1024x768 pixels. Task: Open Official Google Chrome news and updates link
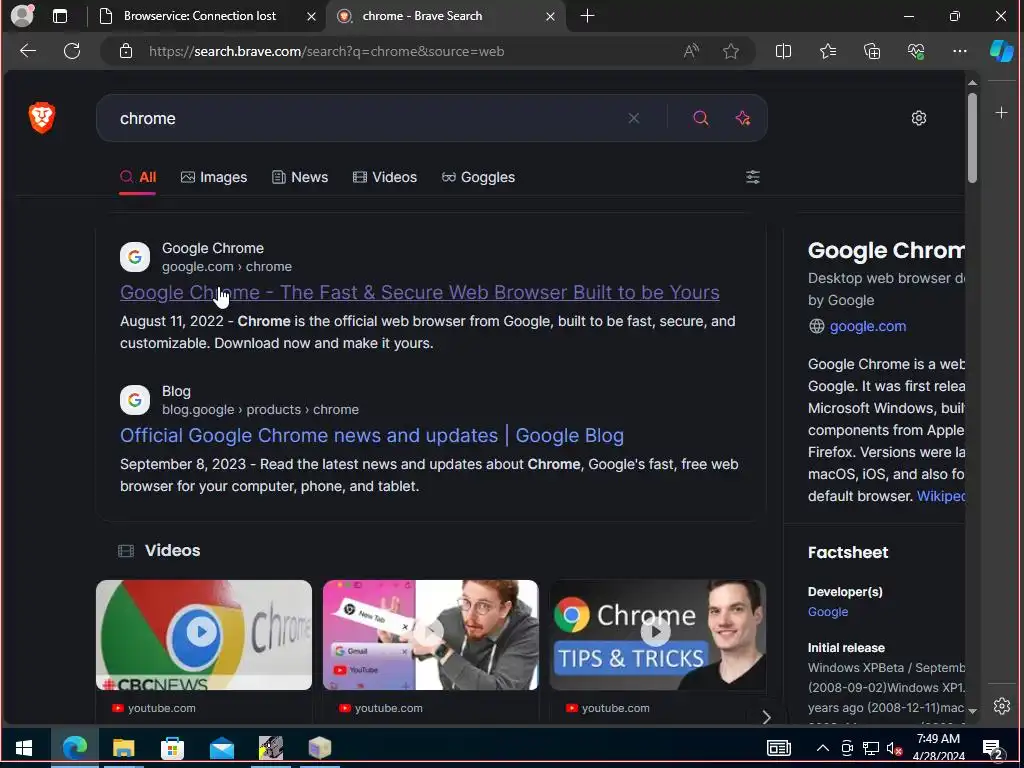(372, 436)
